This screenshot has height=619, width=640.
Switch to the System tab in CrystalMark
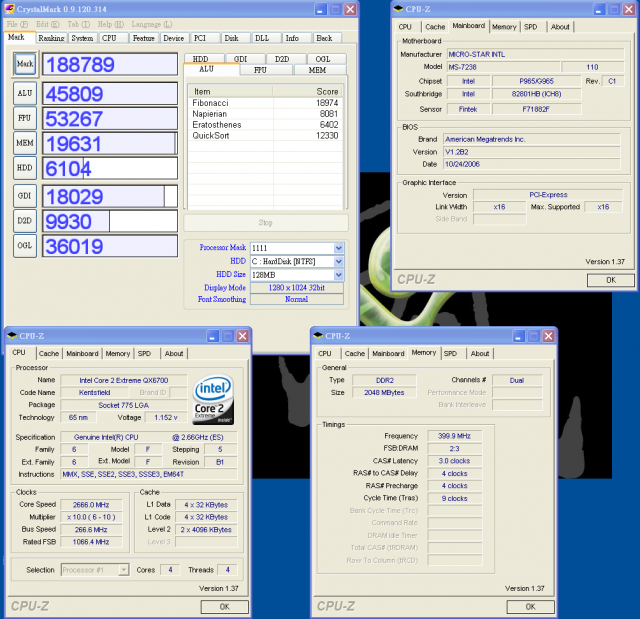pyautogui.click(x=82, y=38)
